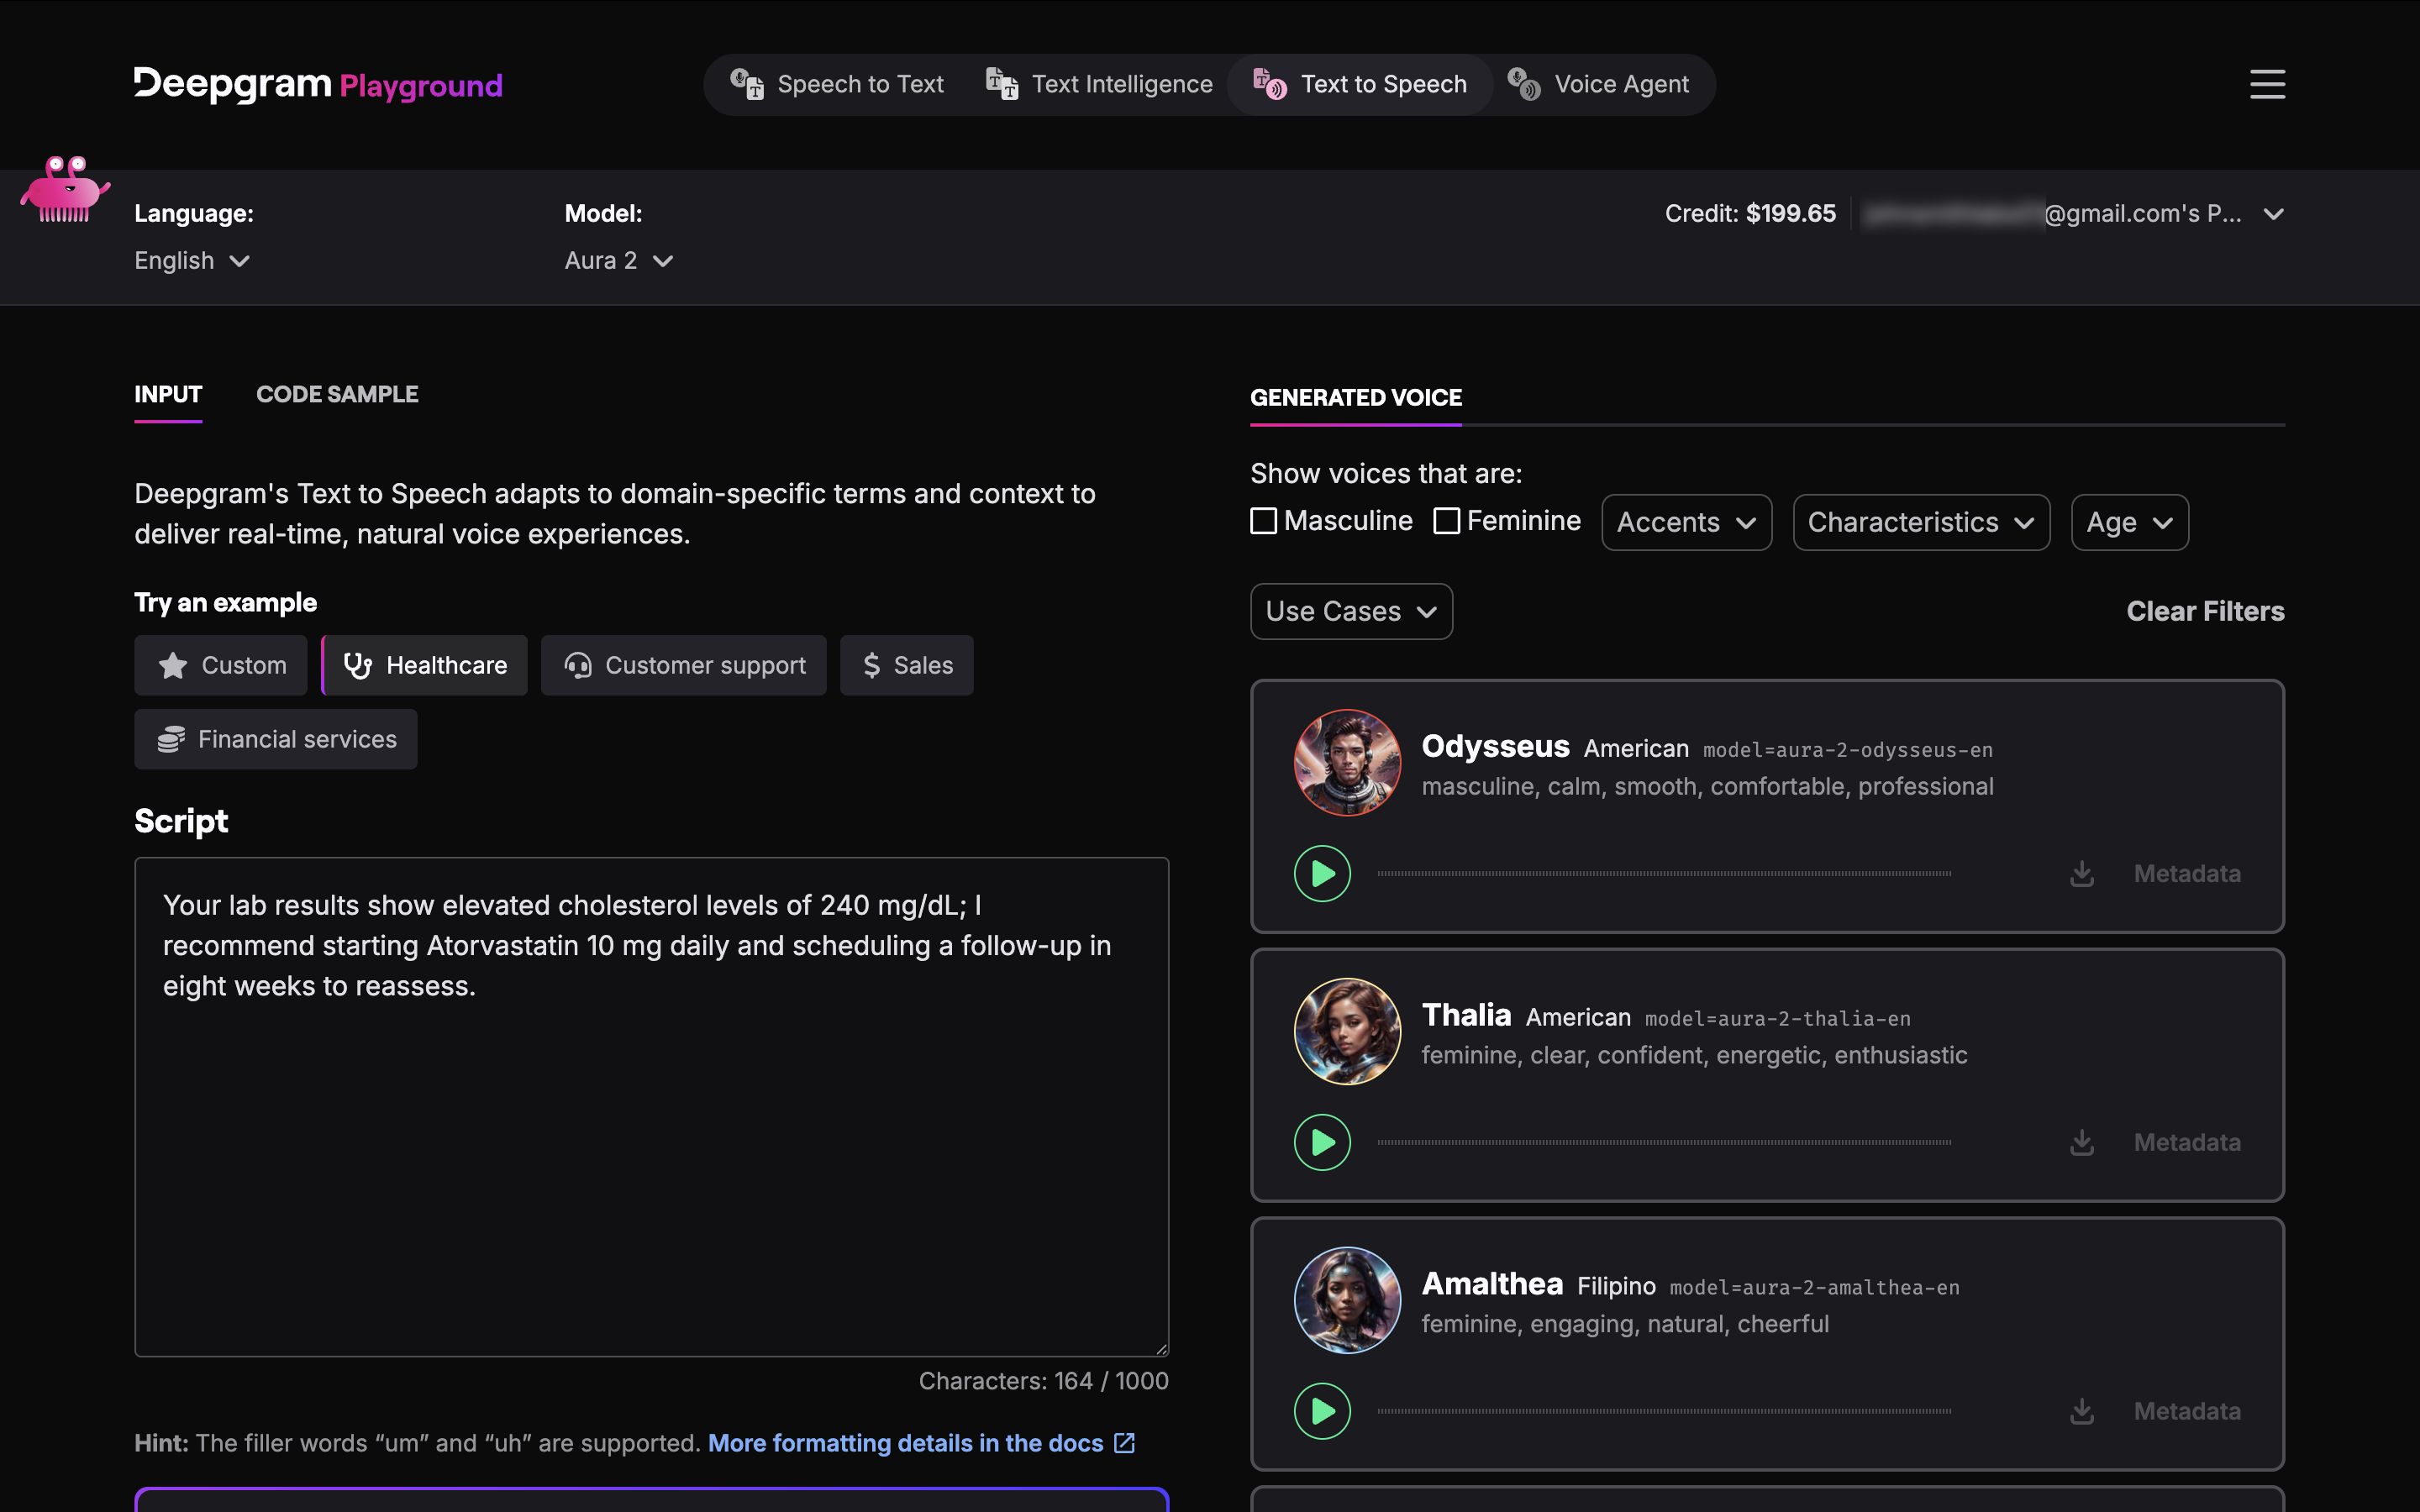Switch to Text Intelligence
This screenshot has height=1512, width=2420.
1099,84
